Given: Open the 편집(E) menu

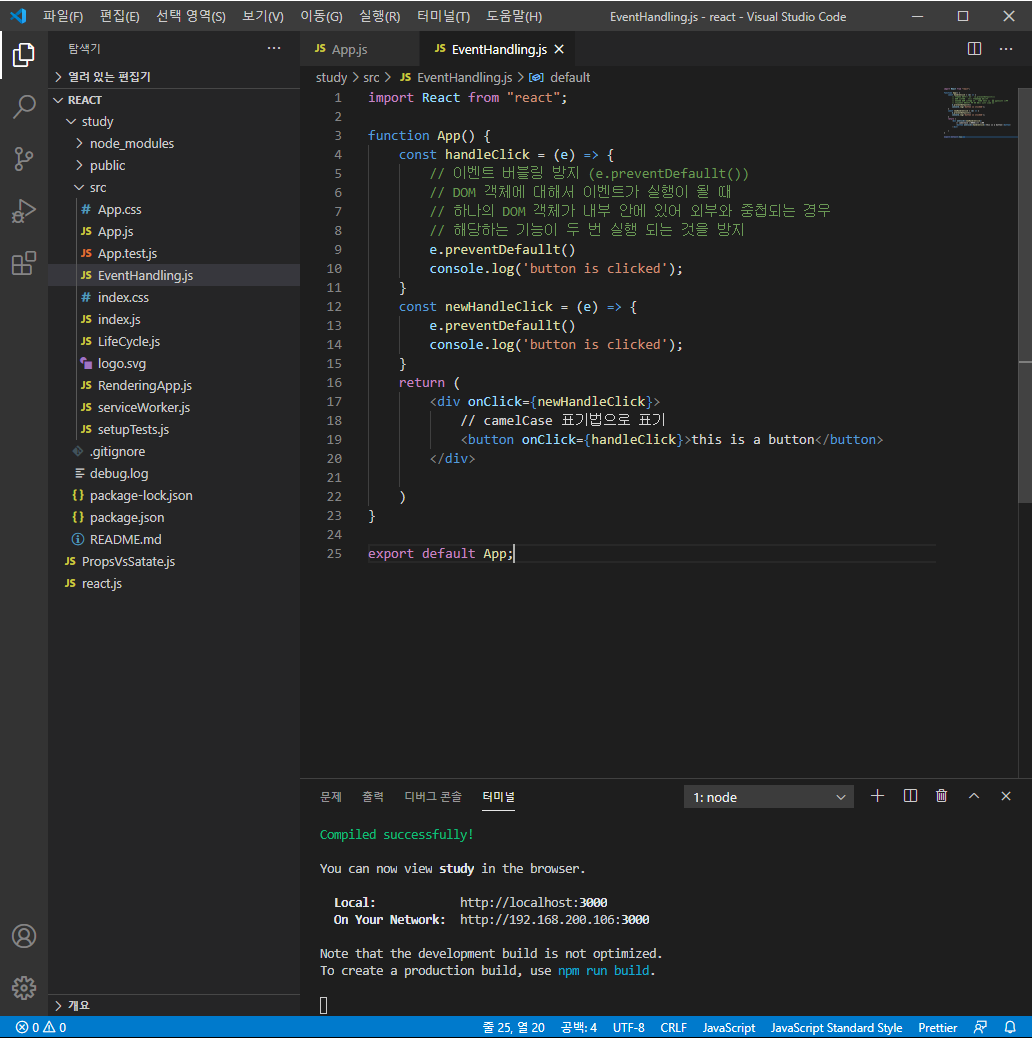Looking at the screenshot, I should click(x=120, y=17).
